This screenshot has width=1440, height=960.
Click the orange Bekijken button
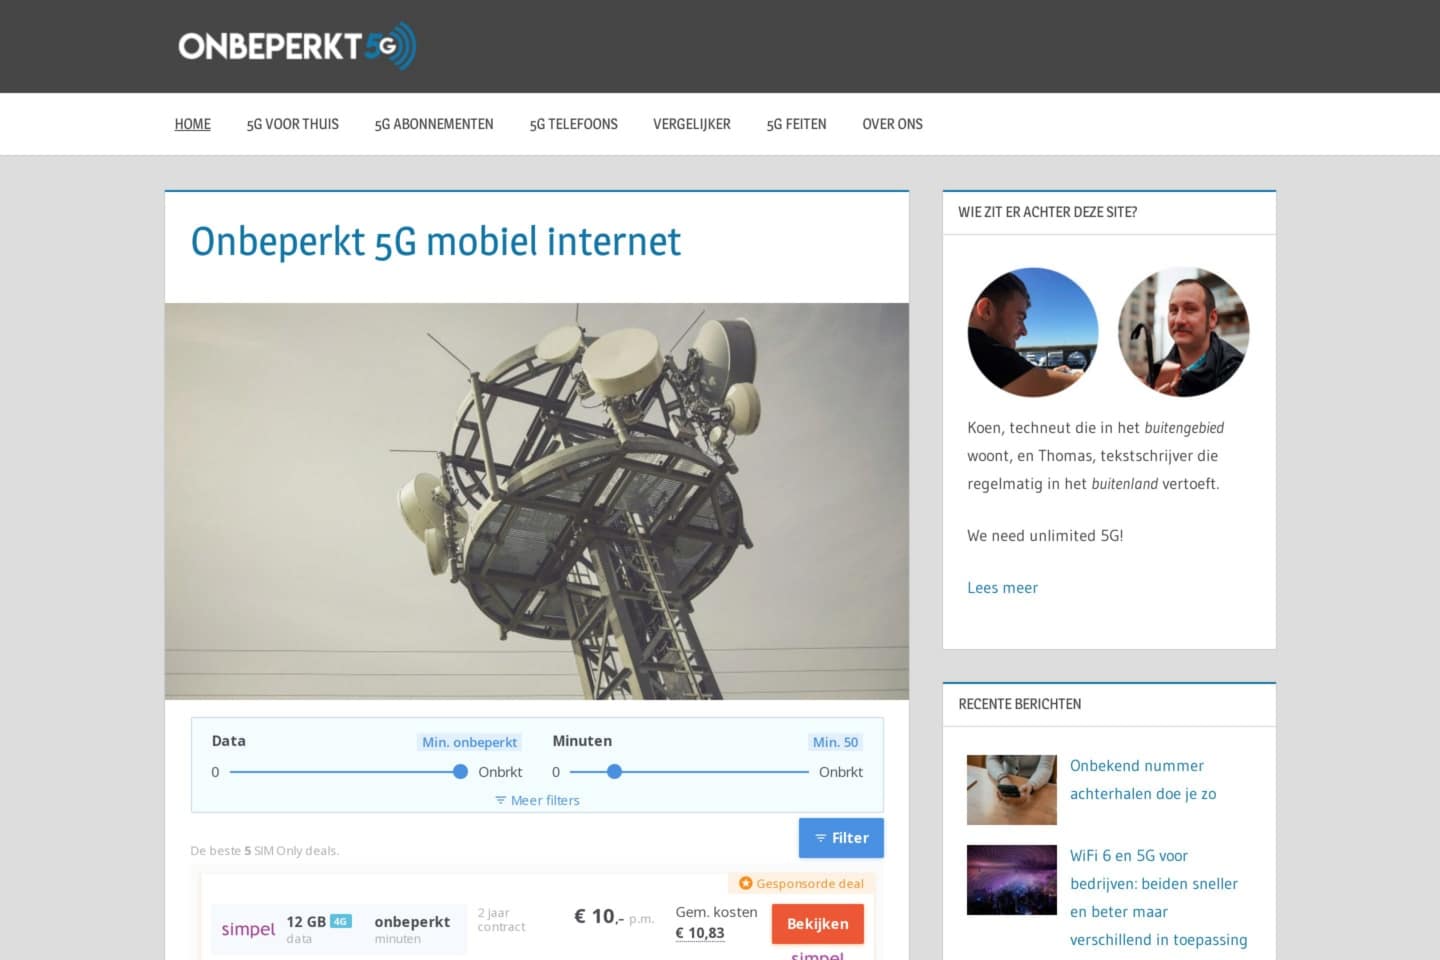(x=818, y=924)
